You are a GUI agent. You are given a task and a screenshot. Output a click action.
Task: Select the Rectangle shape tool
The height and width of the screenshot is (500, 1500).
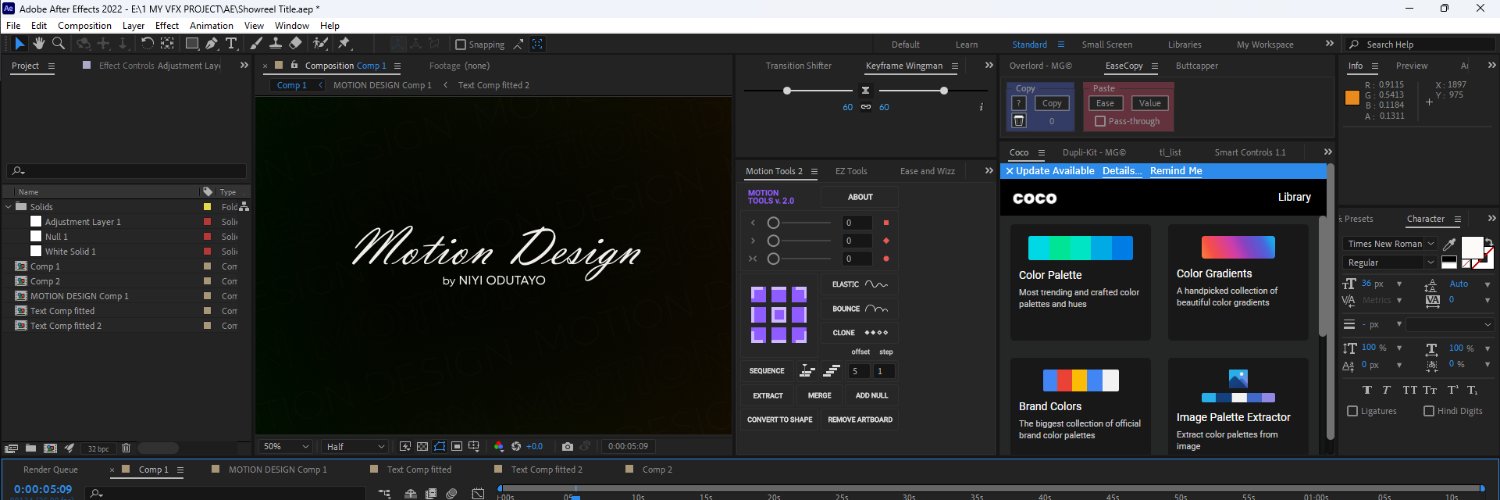(x=192, y=44)
